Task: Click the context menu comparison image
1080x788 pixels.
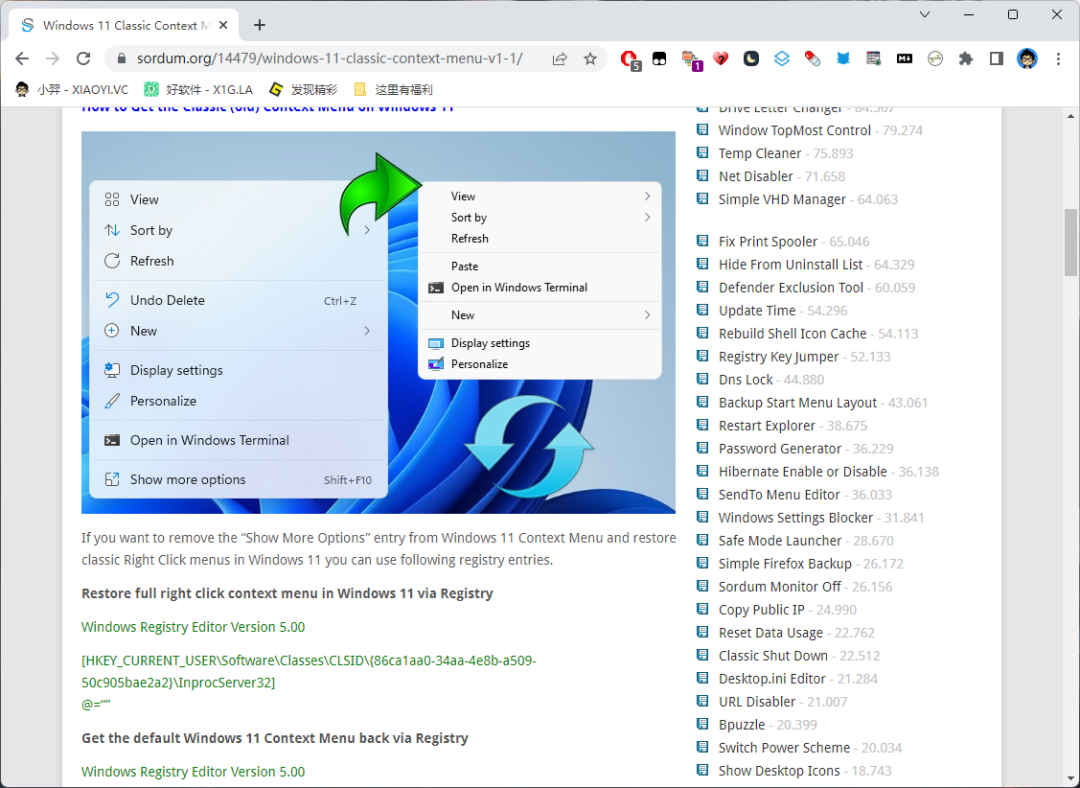Action: click(378, 322)
